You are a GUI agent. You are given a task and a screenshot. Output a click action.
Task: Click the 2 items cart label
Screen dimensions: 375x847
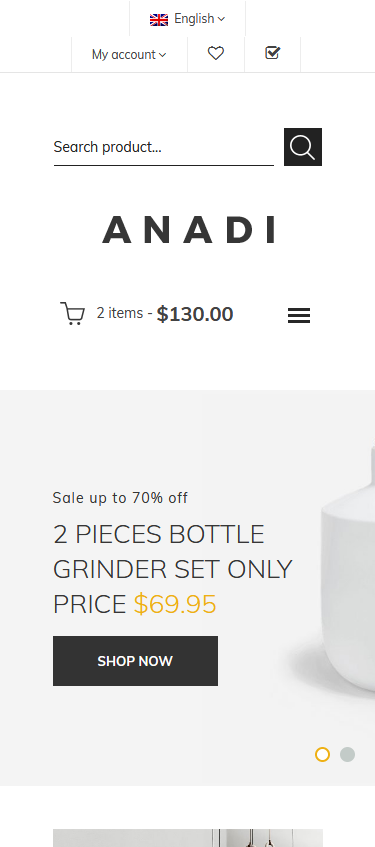(119, 313)
